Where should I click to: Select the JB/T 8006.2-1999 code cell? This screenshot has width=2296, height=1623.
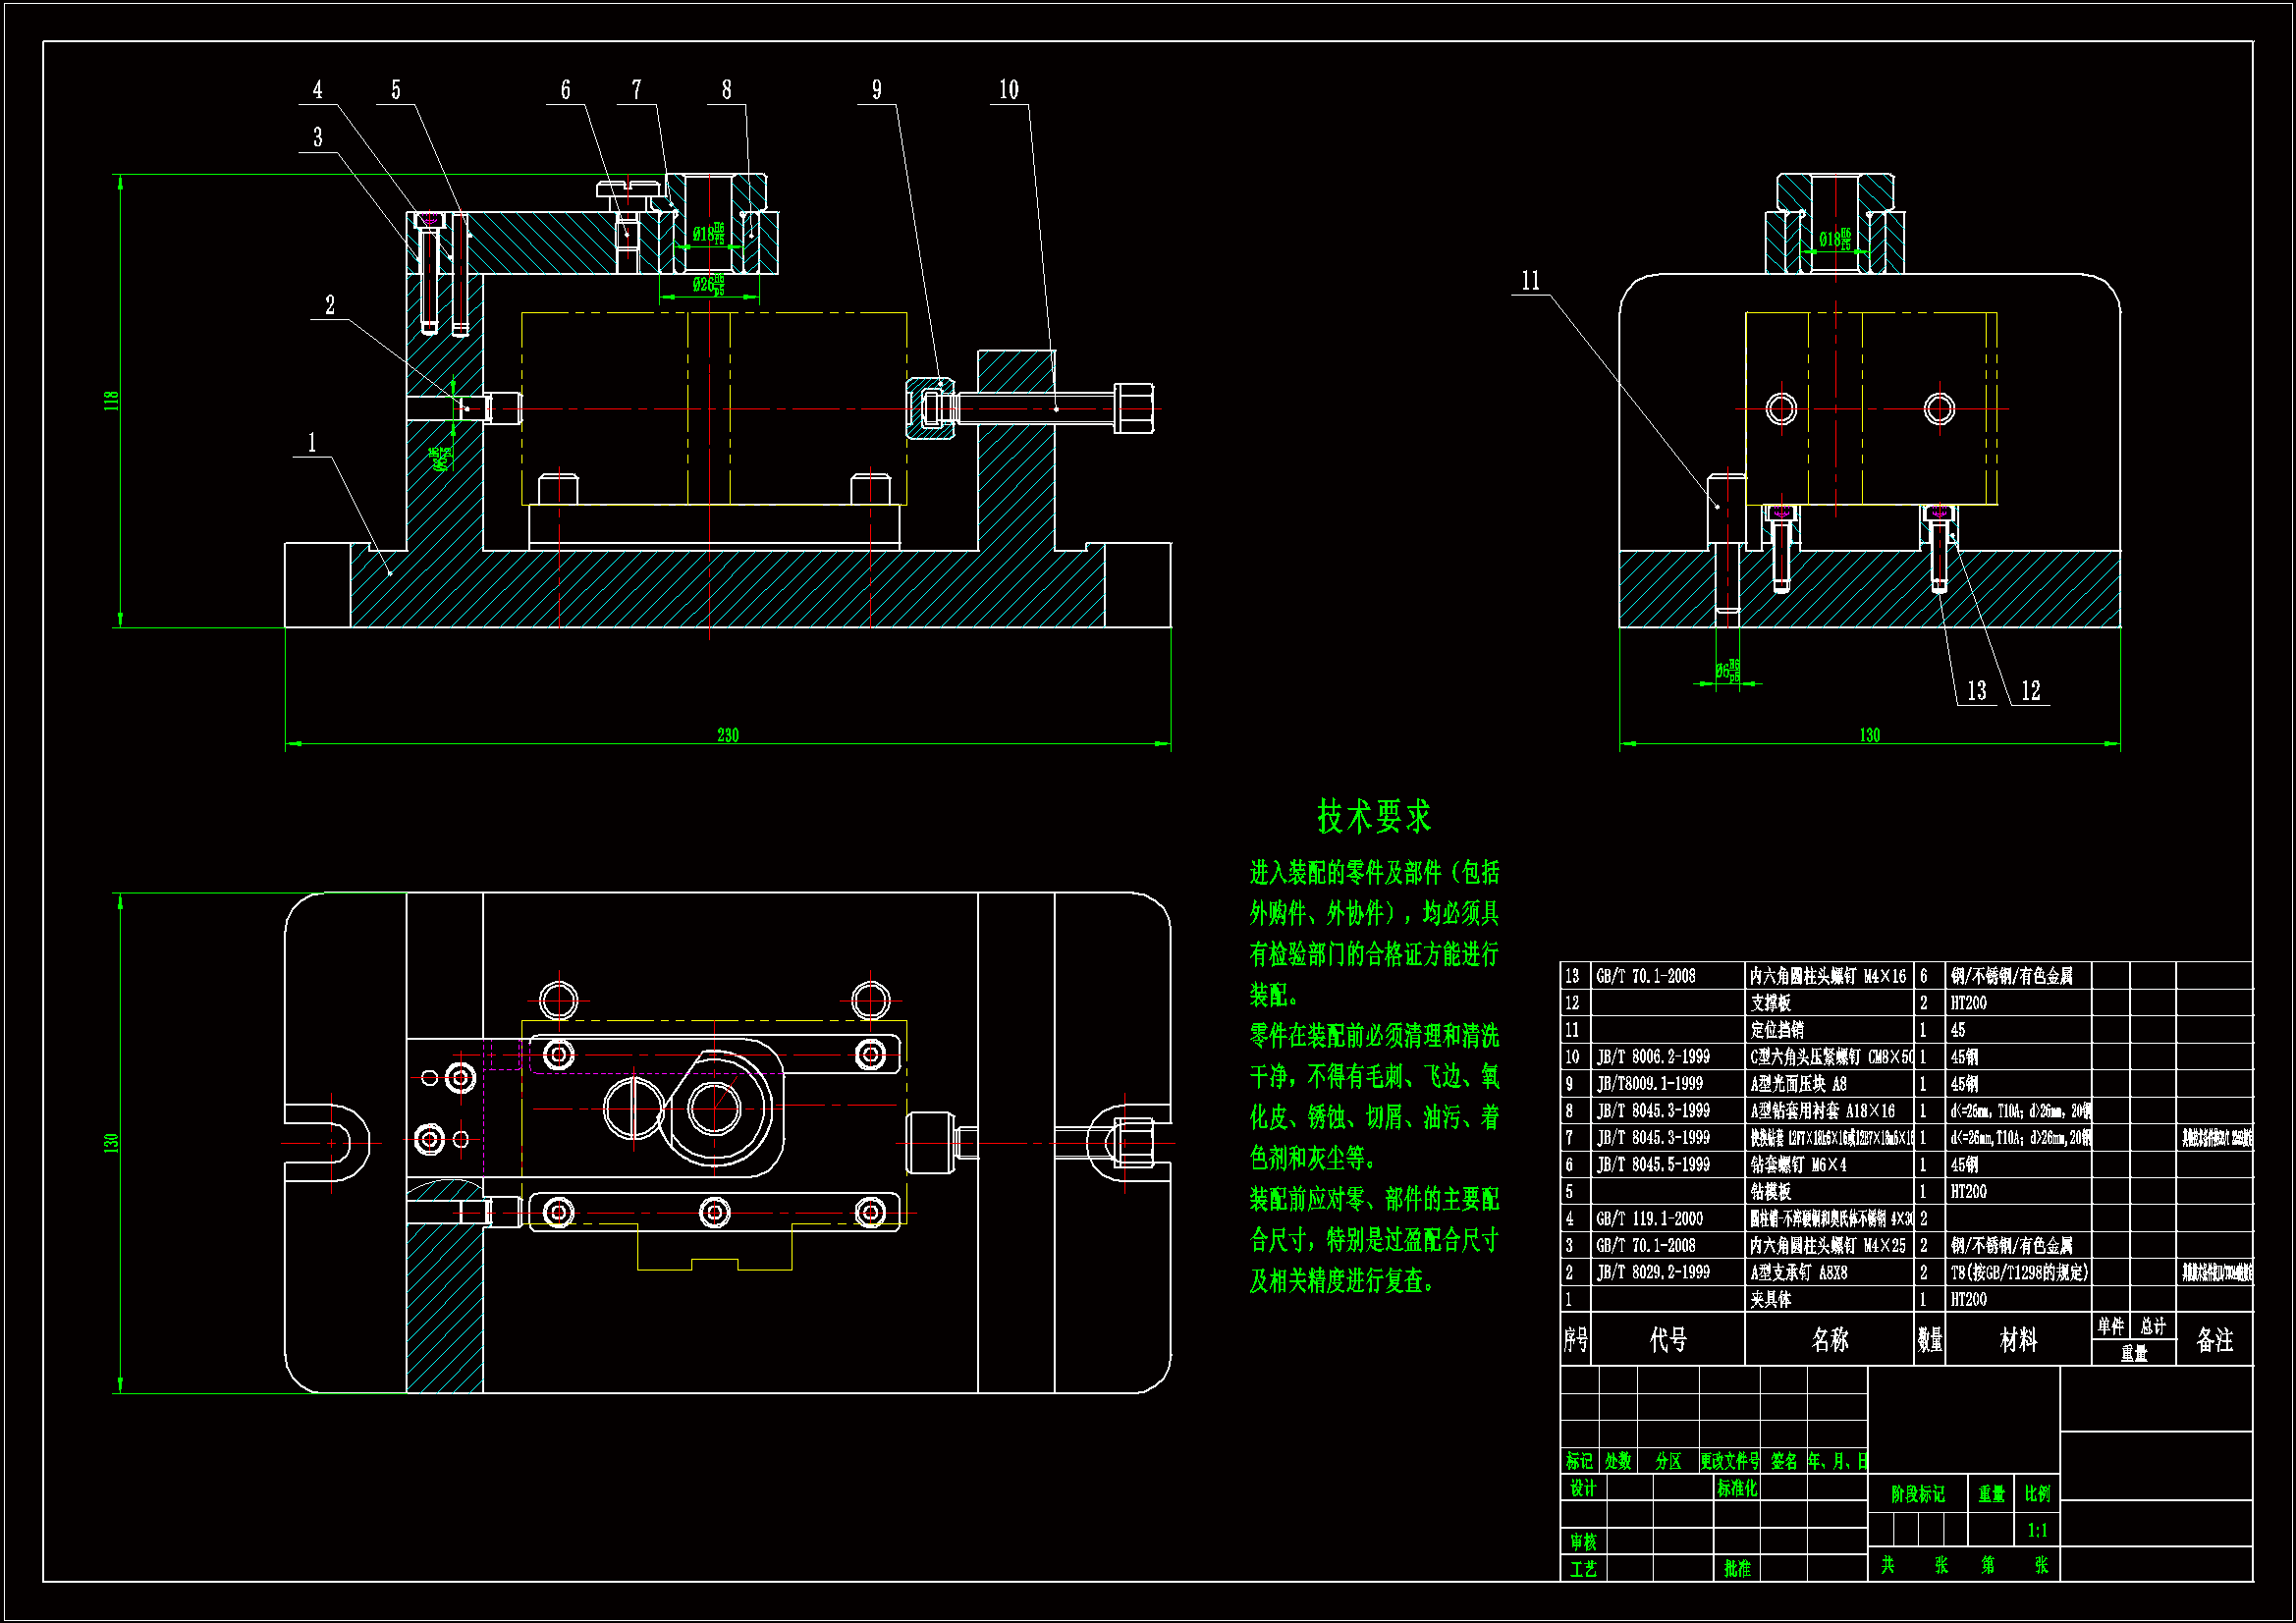tap(1653, 1057)
